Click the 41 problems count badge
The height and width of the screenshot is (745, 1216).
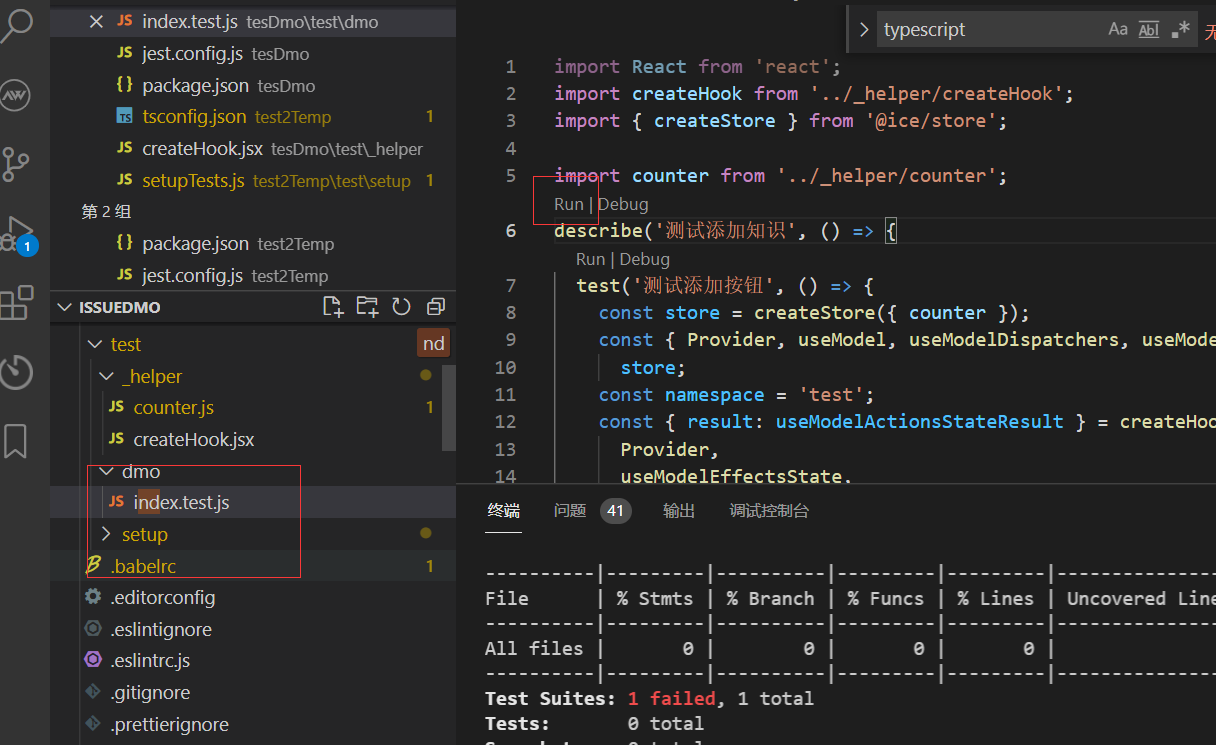pyautogui.click(x=615, y=511)
